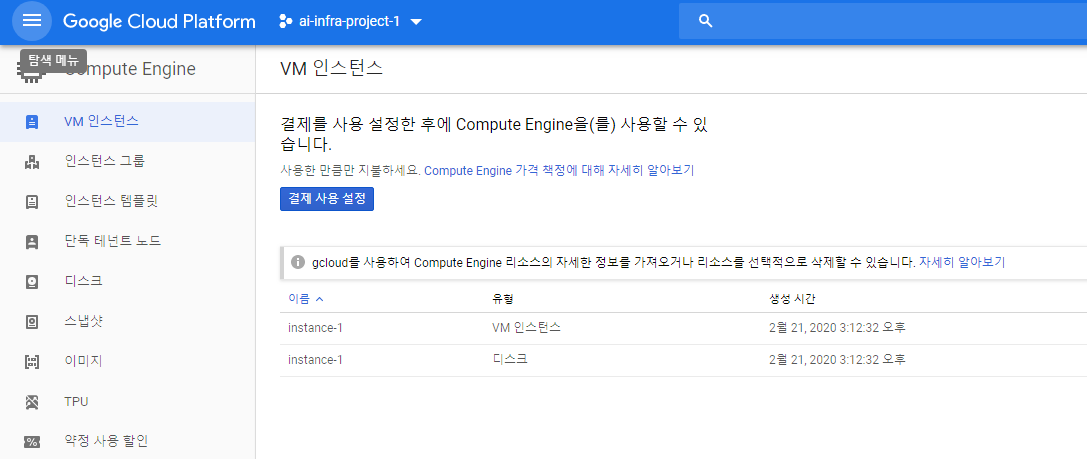This screenshot has height=459, width=1087.
Task: Click the VM 인스턴스 page title
Action: point(331,68)
